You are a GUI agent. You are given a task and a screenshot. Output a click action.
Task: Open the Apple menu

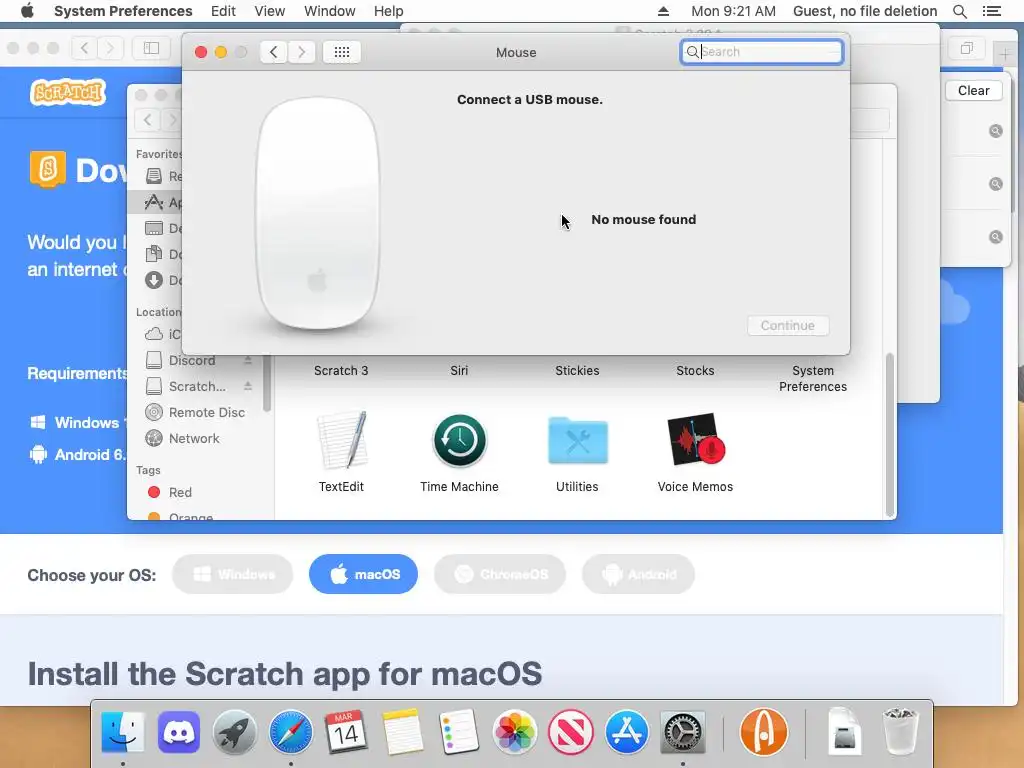27,11
